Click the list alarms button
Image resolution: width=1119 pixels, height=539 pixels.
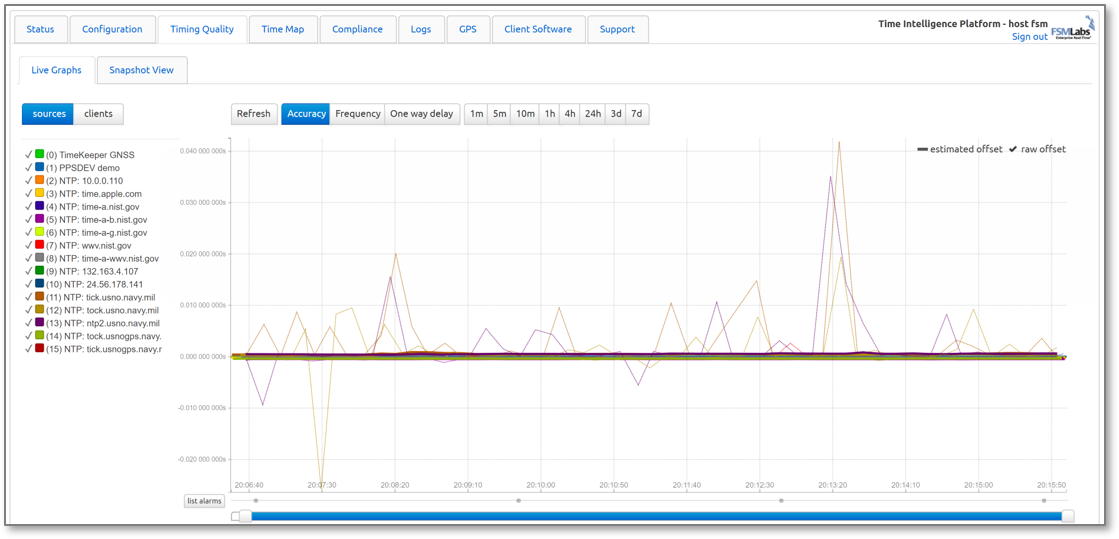[204, 501]
